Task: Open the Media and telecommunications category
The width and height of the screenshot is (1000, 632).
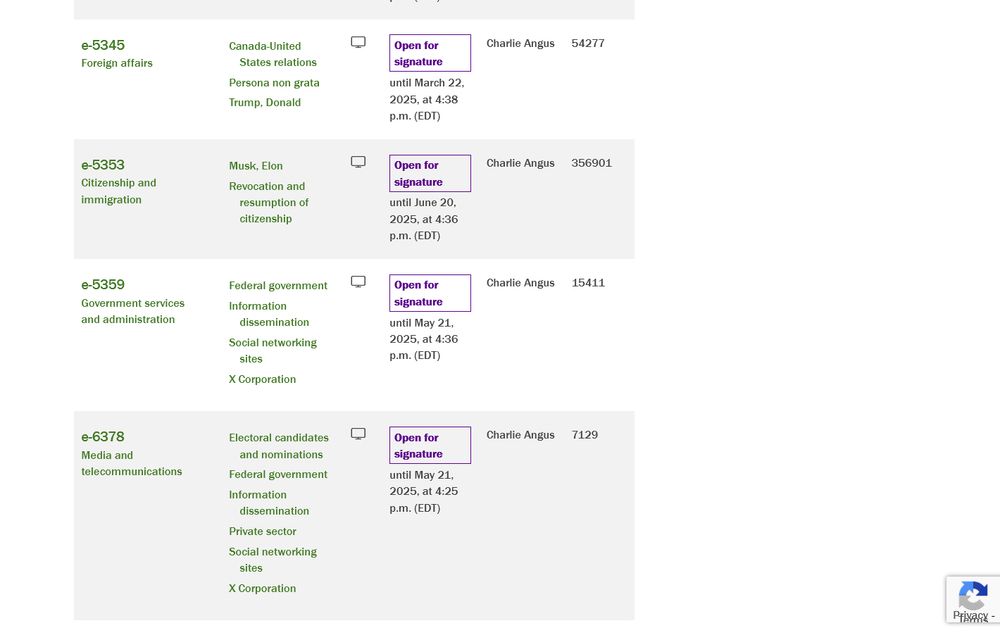Action: [x=131, y=464]
